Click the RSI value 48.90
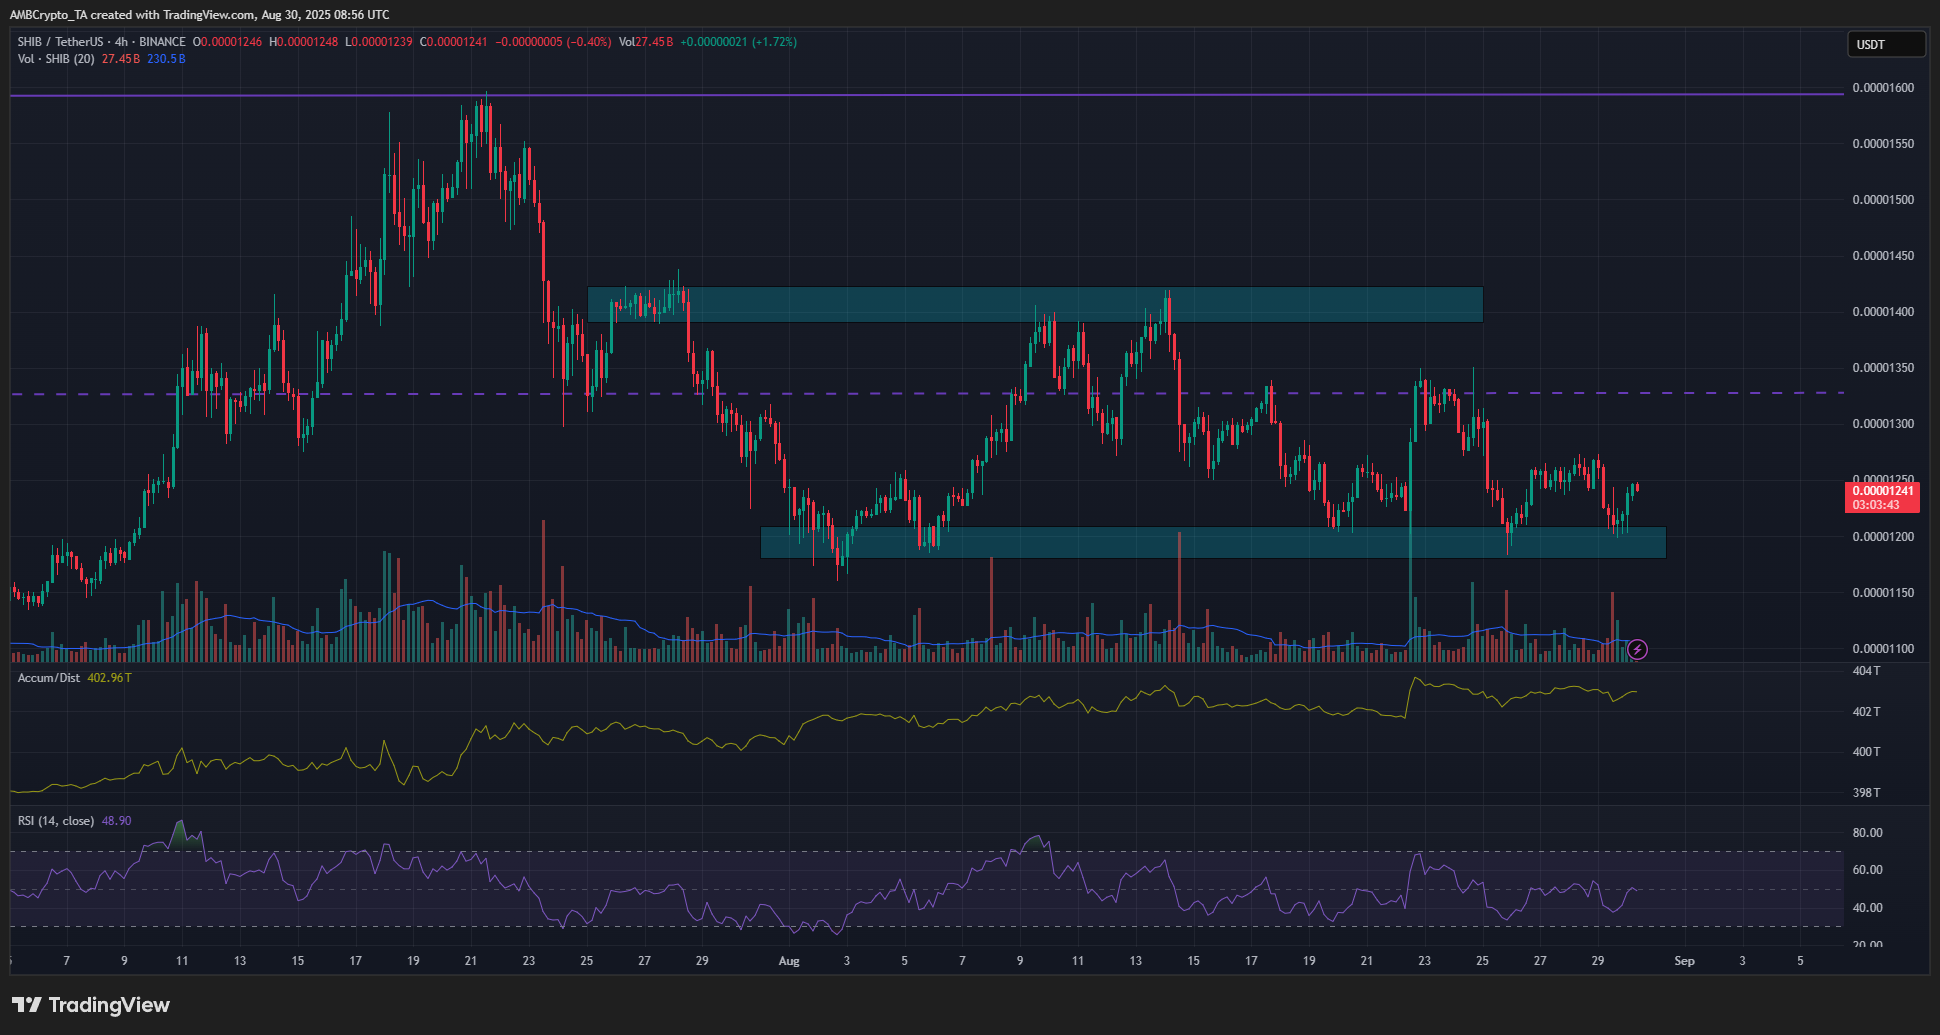This screenshot has width=1940, height=1035. (x=116, y=821)
